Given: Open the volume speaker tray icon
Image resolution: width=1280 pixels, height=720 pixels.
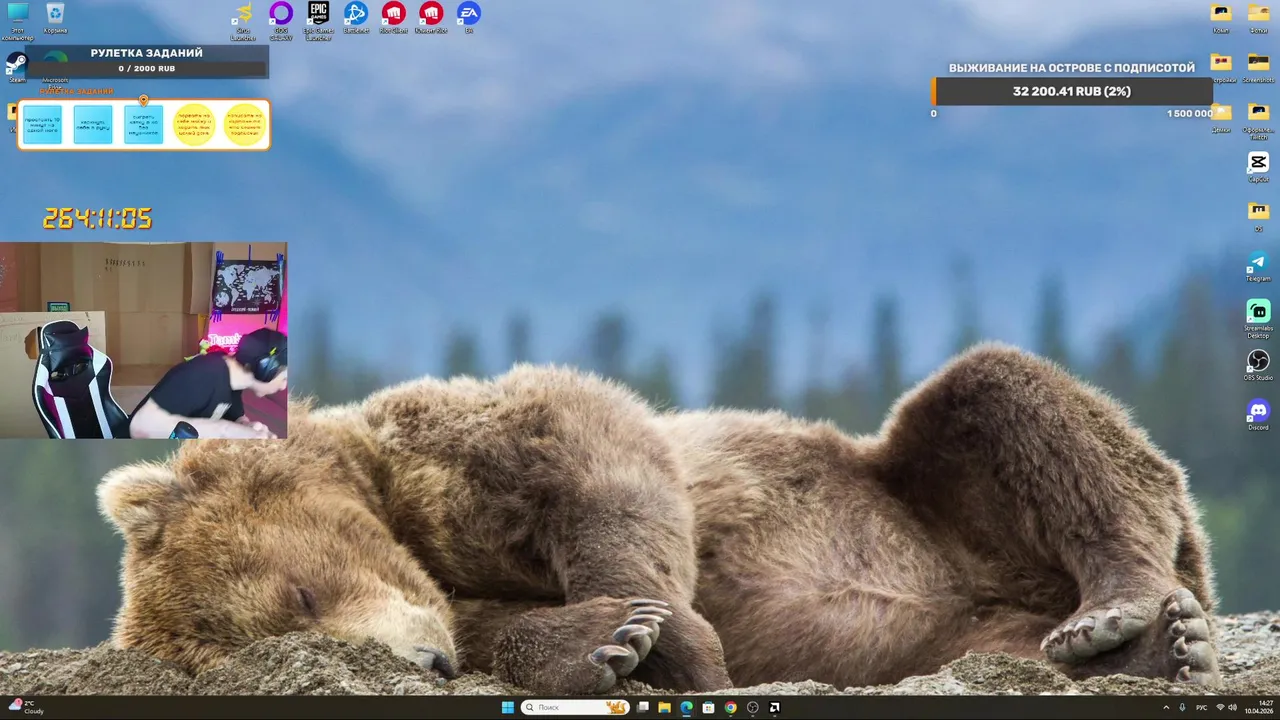Looking at the screenshot, I should [1232, 707].
